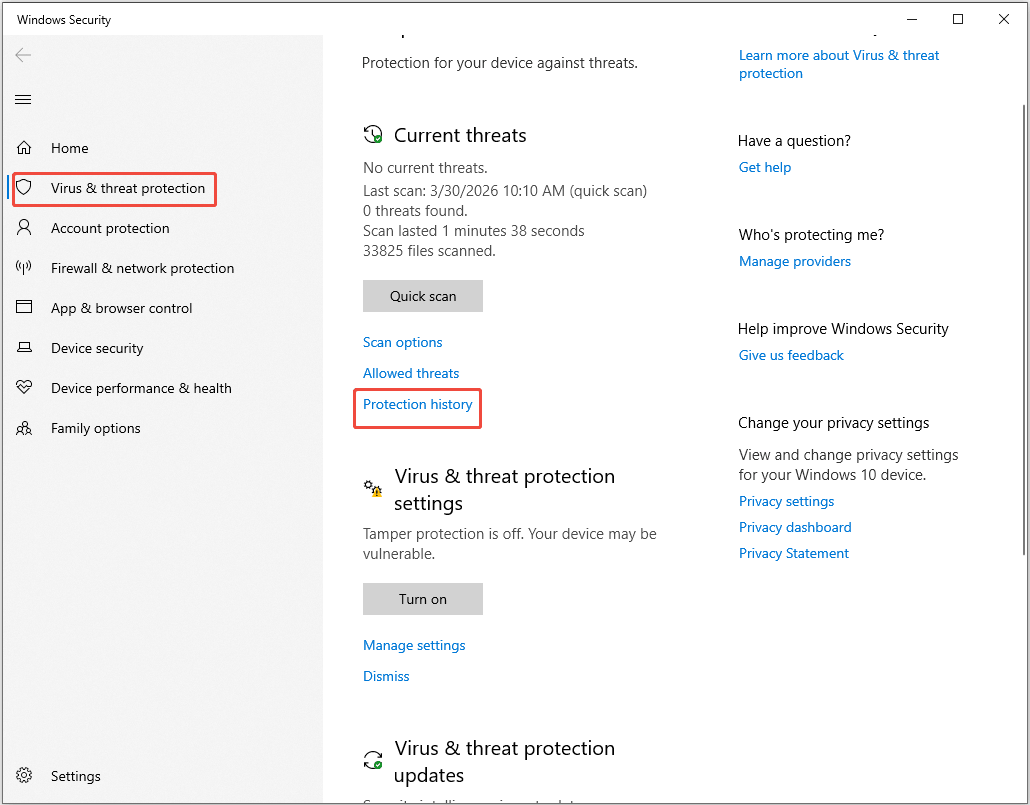Image resolution: width=1030 pixels, height=805 pixels.
Task: Click the Current threats heading
Action: click(x=460, y=135)
